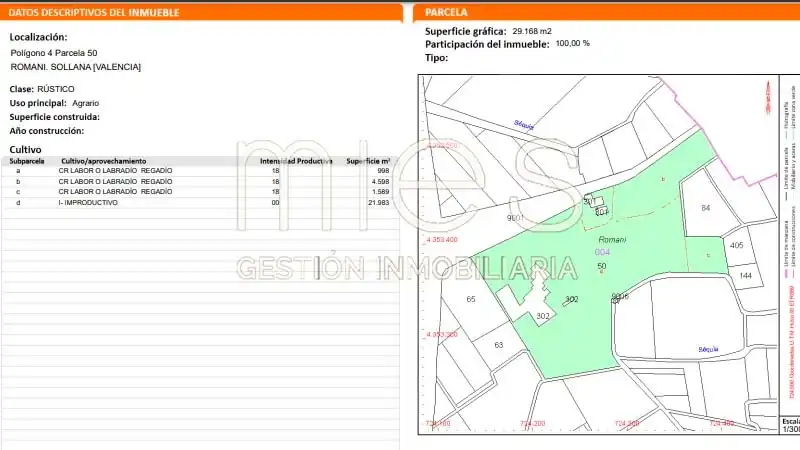Click the 'Clase:' label
Screen dimensions: 800x450
pos(21,89)
